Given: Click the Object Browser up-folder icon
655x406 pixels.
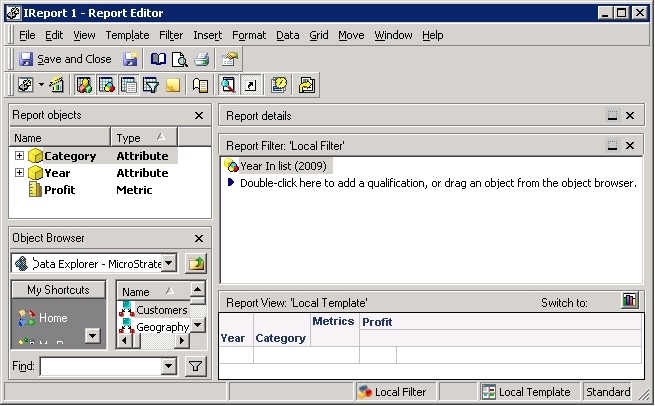Looking at the screenshot, I should (x=196, y=263).
